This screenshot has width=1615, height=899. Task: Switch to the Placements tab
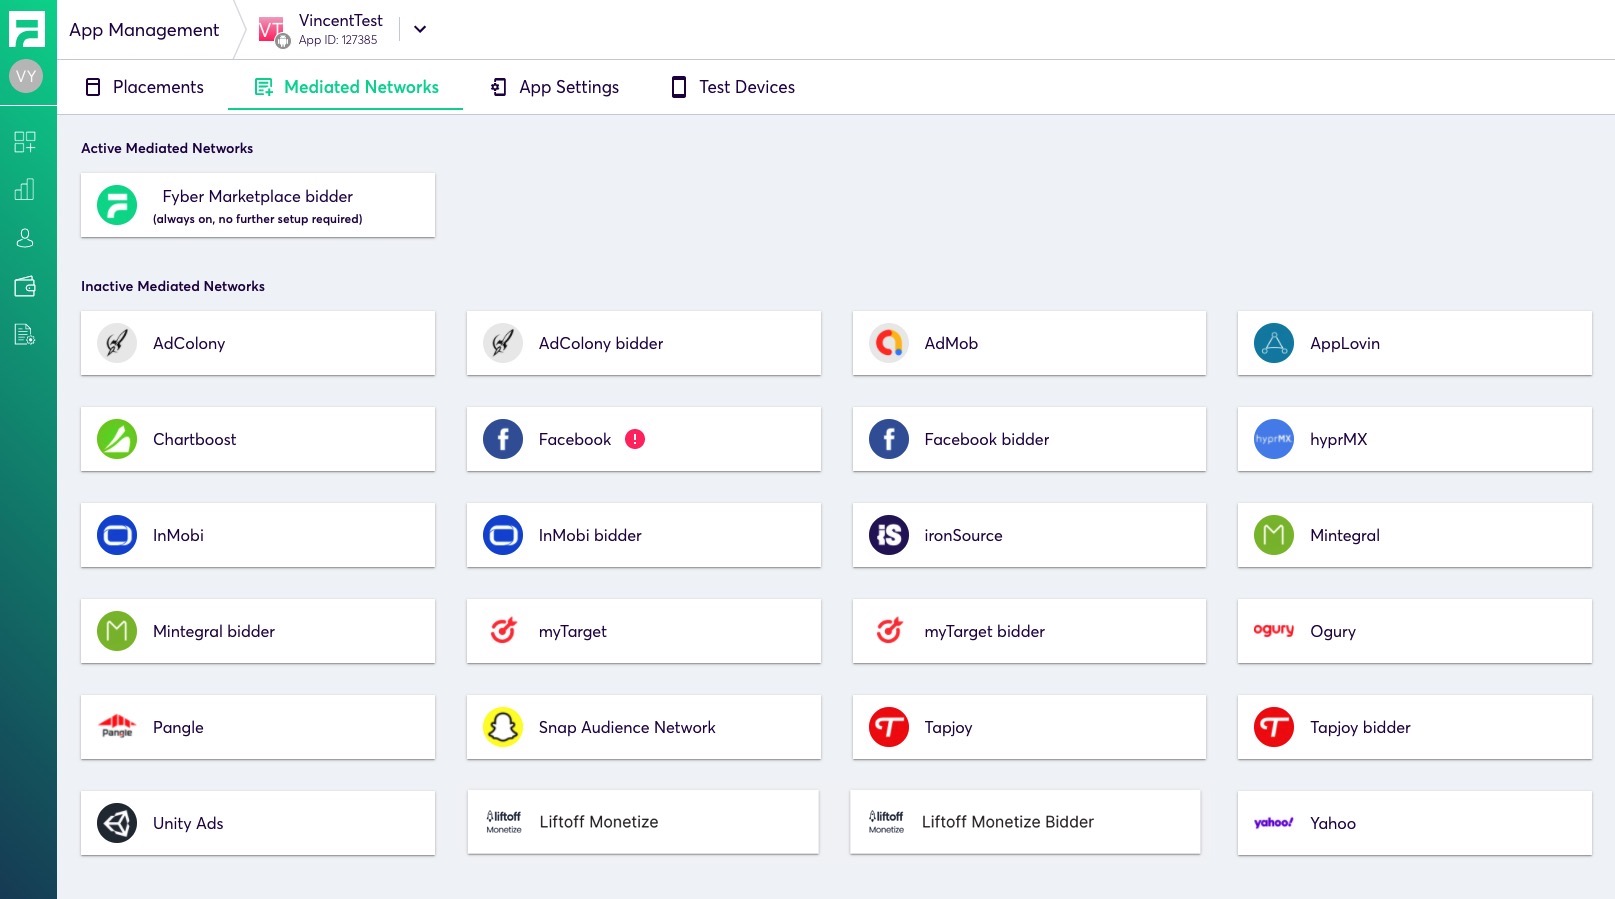pos(145,87)
